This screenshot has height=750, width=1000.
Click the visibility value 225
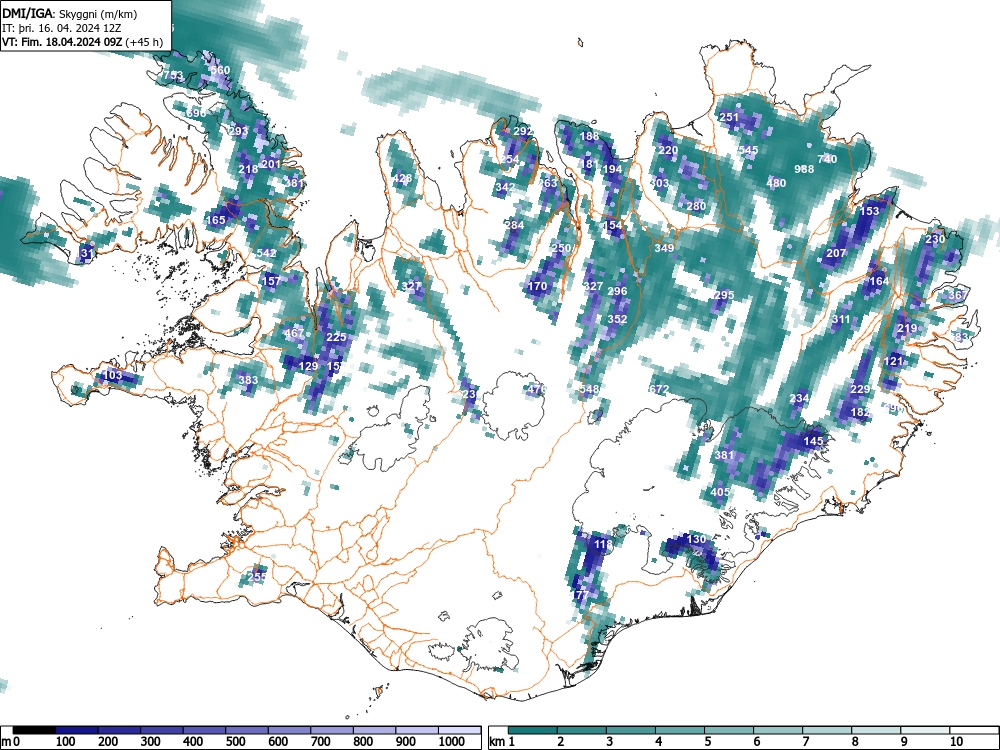(x=336, y=337)
